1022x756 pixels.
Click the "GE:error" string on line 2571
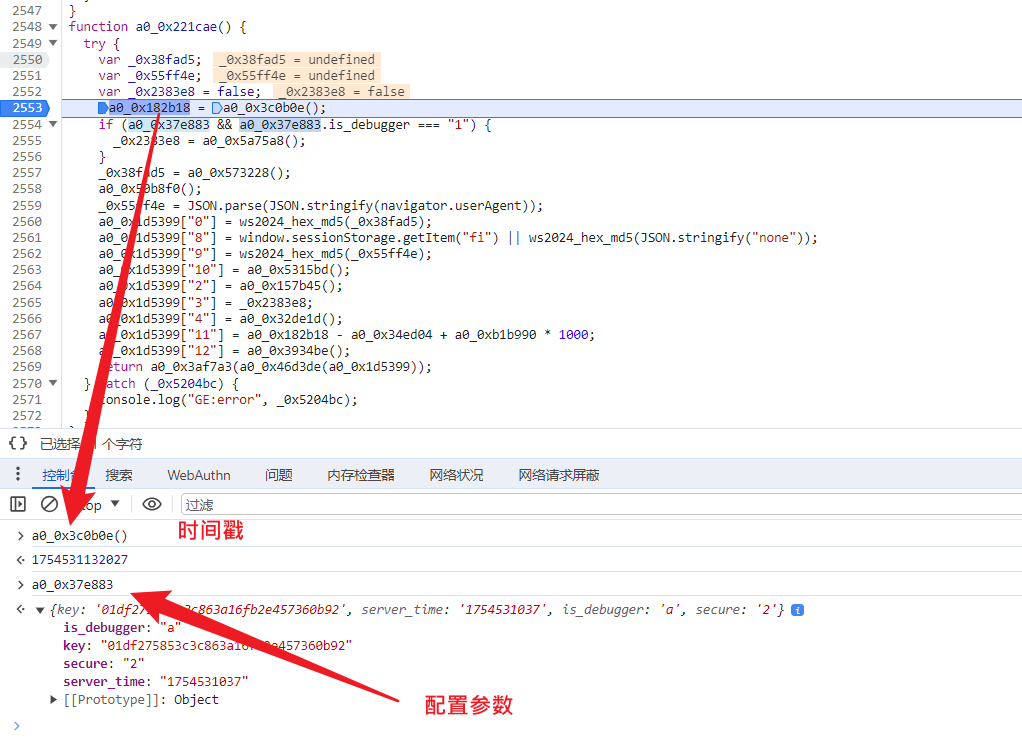pos(224,400)
